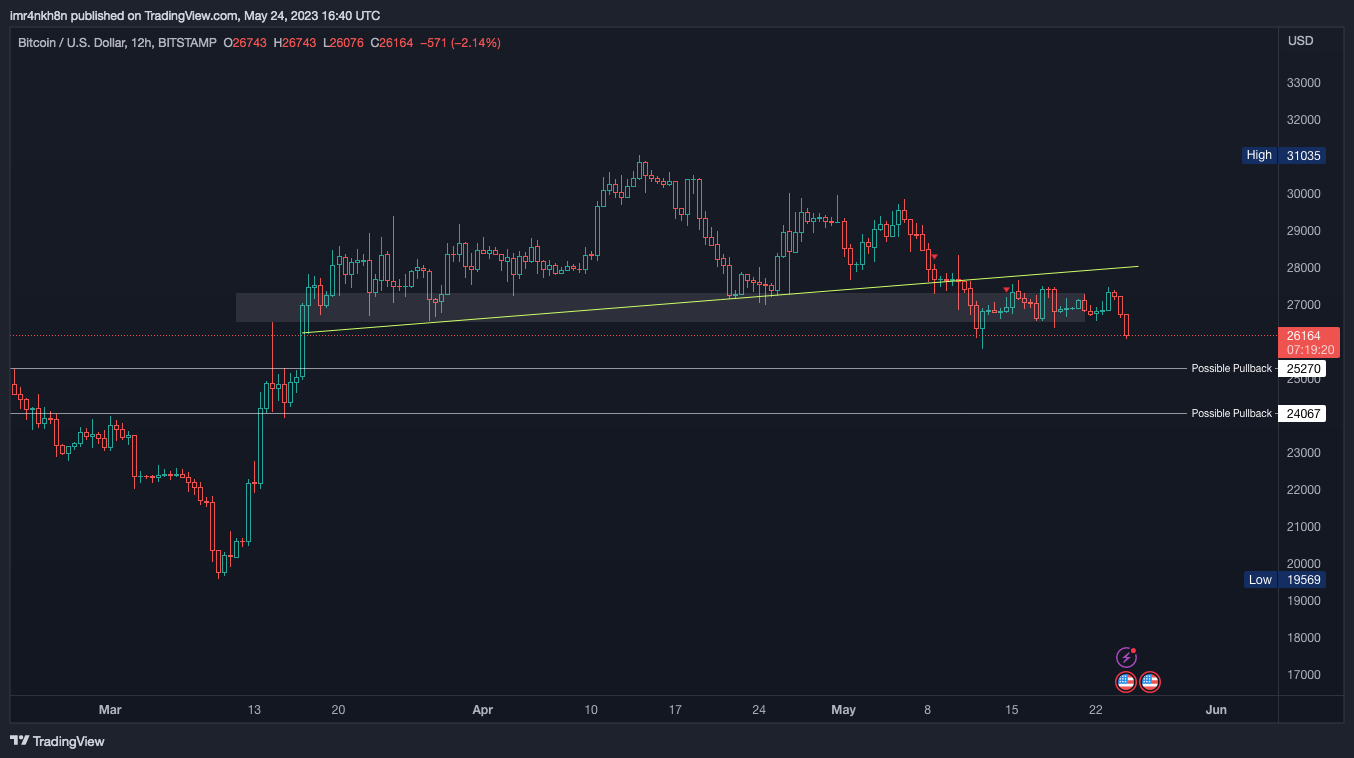Click the 17 date label on time axis

675,710
